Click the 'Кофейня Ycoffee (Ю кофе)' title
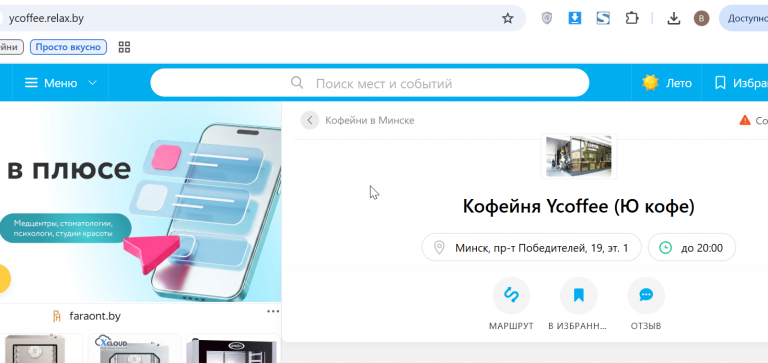The width and height of the screenshot is (768, 363). (578, 207)
